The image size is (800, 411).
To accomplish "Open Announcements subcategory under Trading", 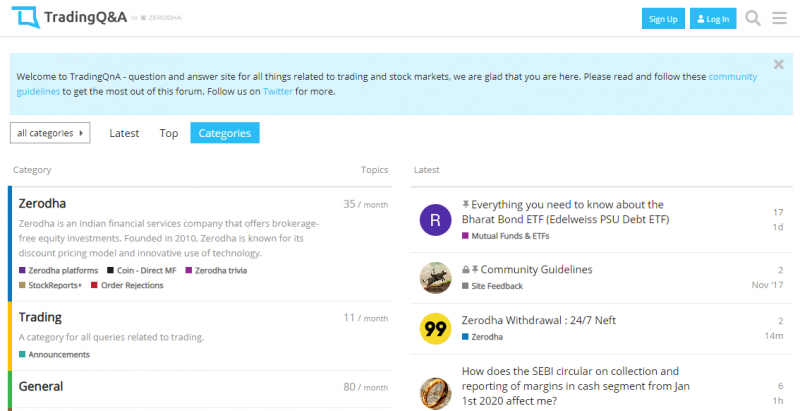I will coord(54,354).
